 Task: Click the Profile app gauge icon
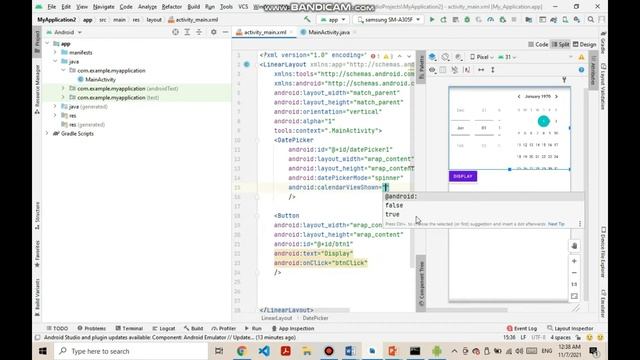[490, 20]
